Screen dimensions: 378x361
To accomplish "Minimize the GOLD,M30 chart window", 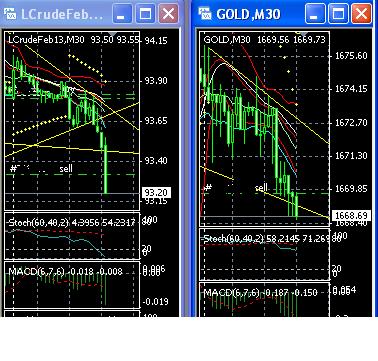I will coord(315,14).
